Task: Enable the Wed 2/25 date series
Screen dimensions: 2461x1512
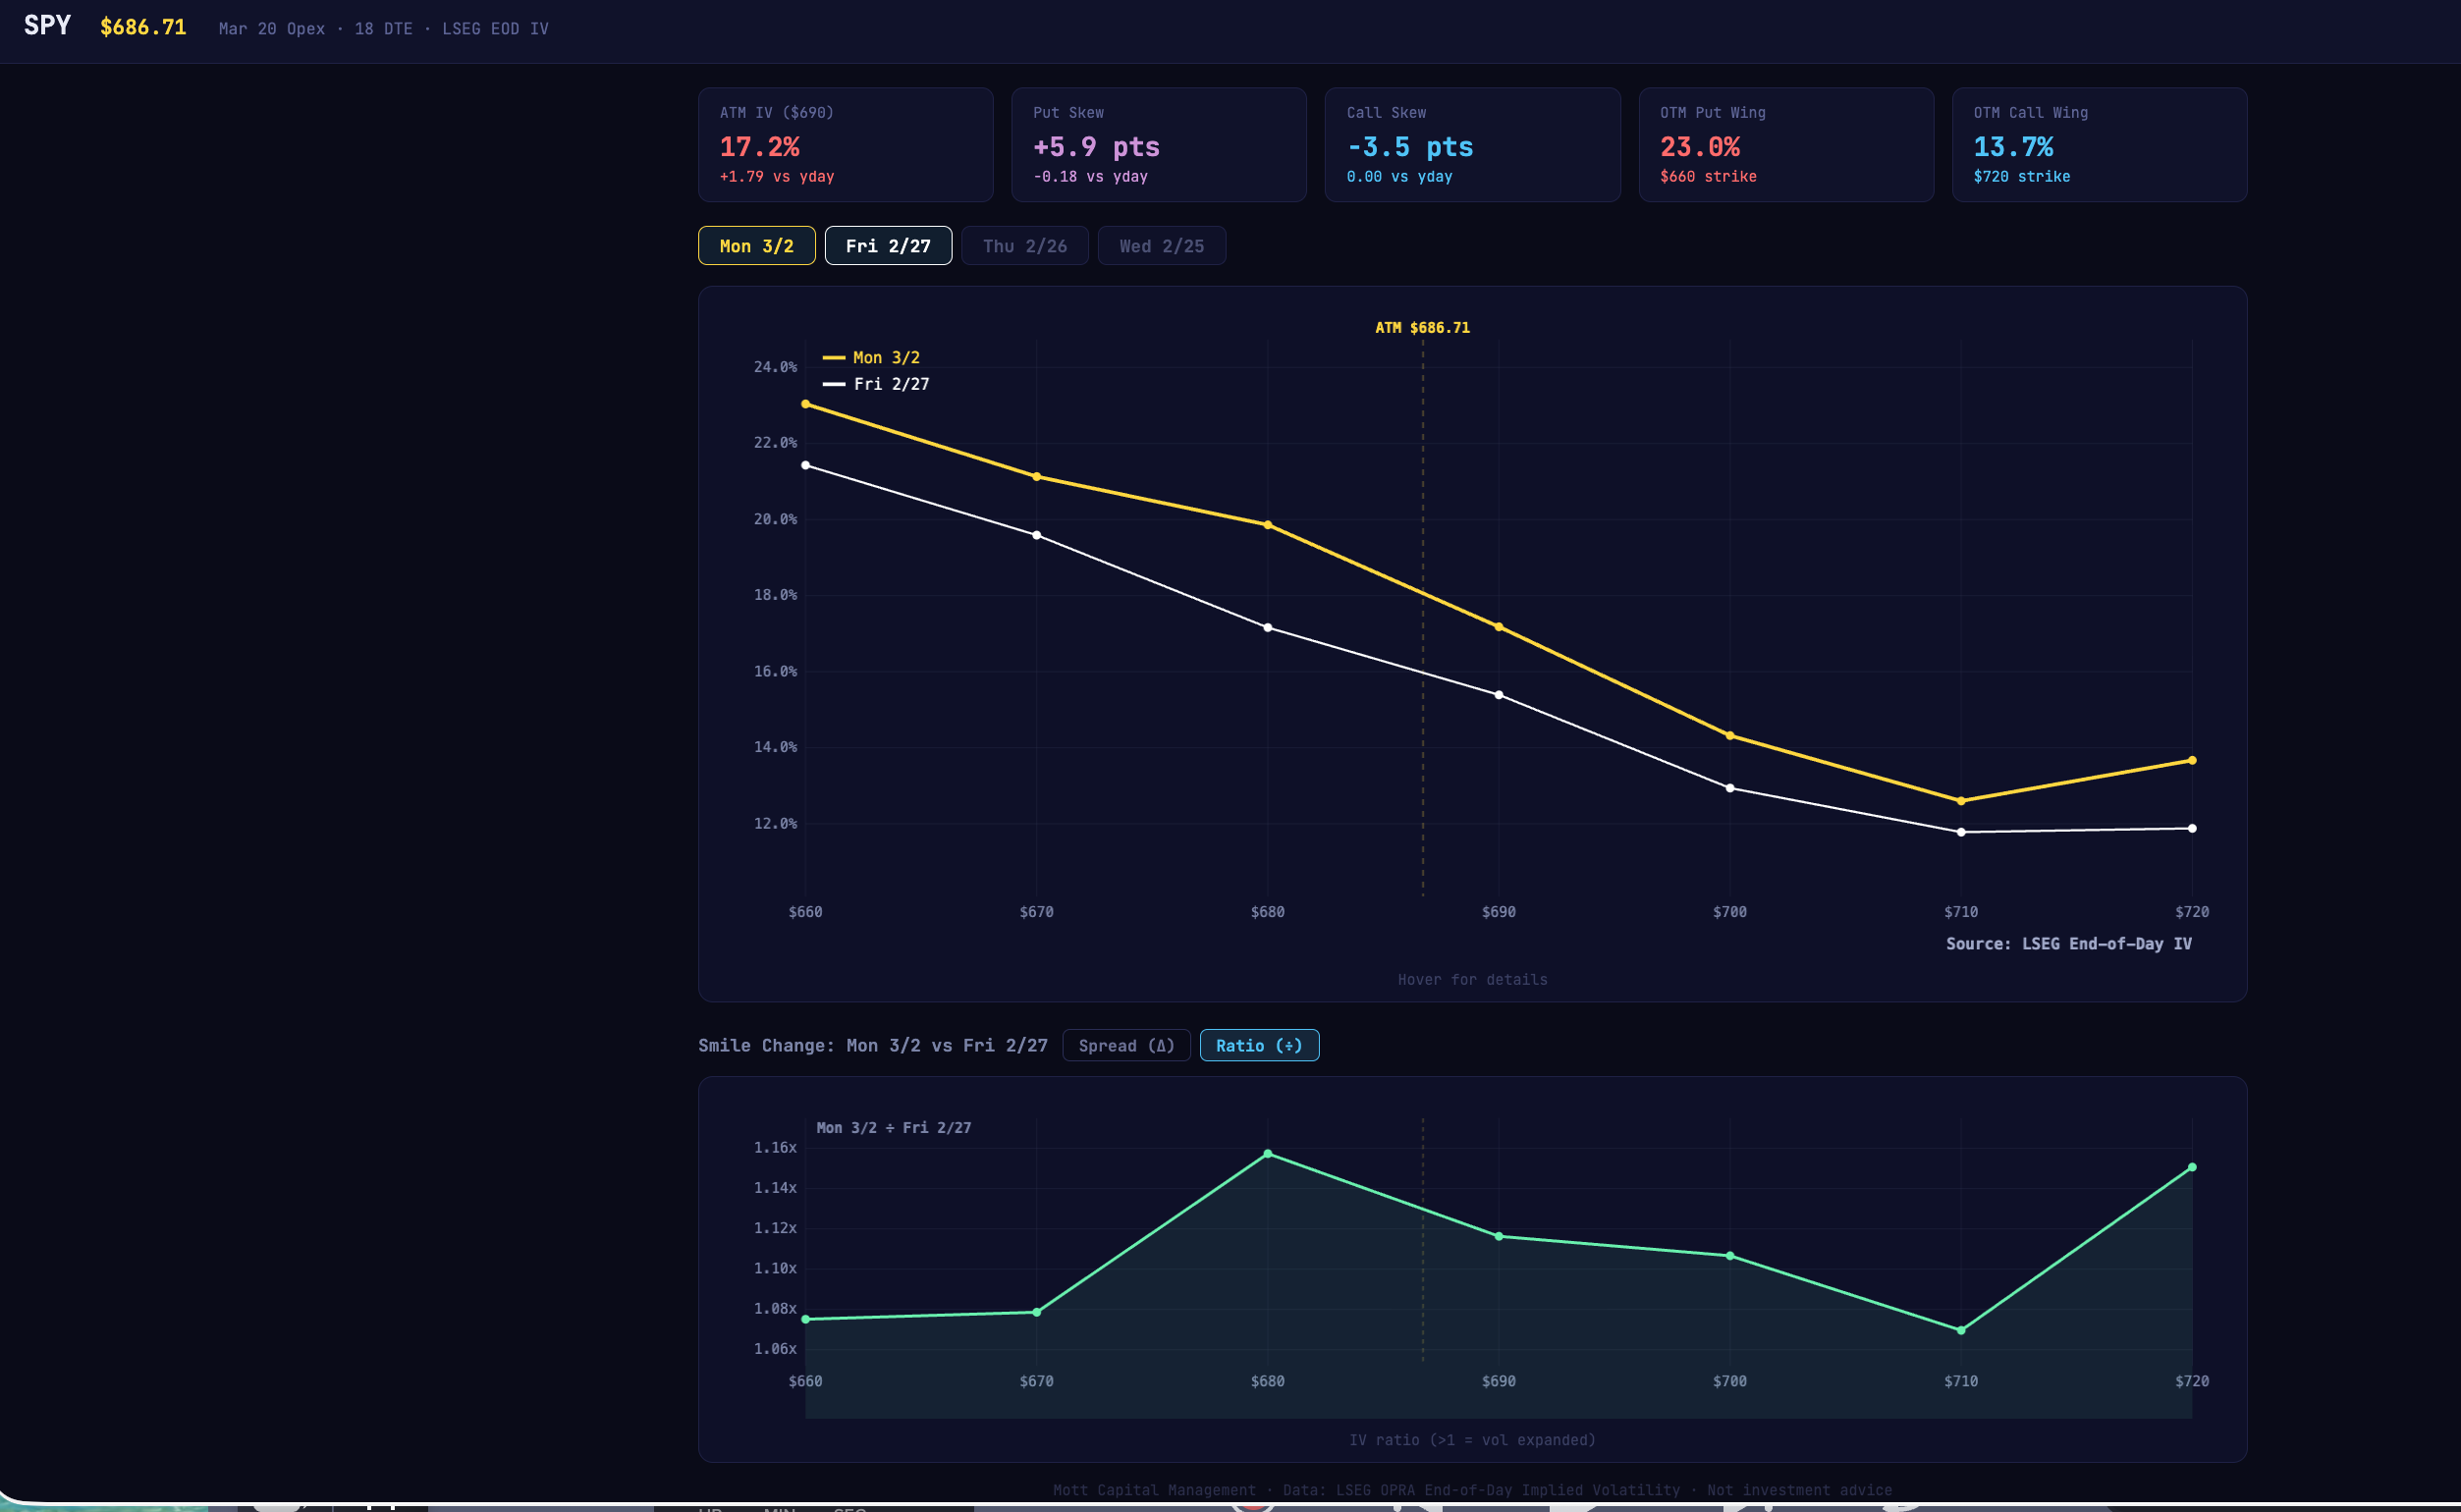Action: (x=1161, y=246)
